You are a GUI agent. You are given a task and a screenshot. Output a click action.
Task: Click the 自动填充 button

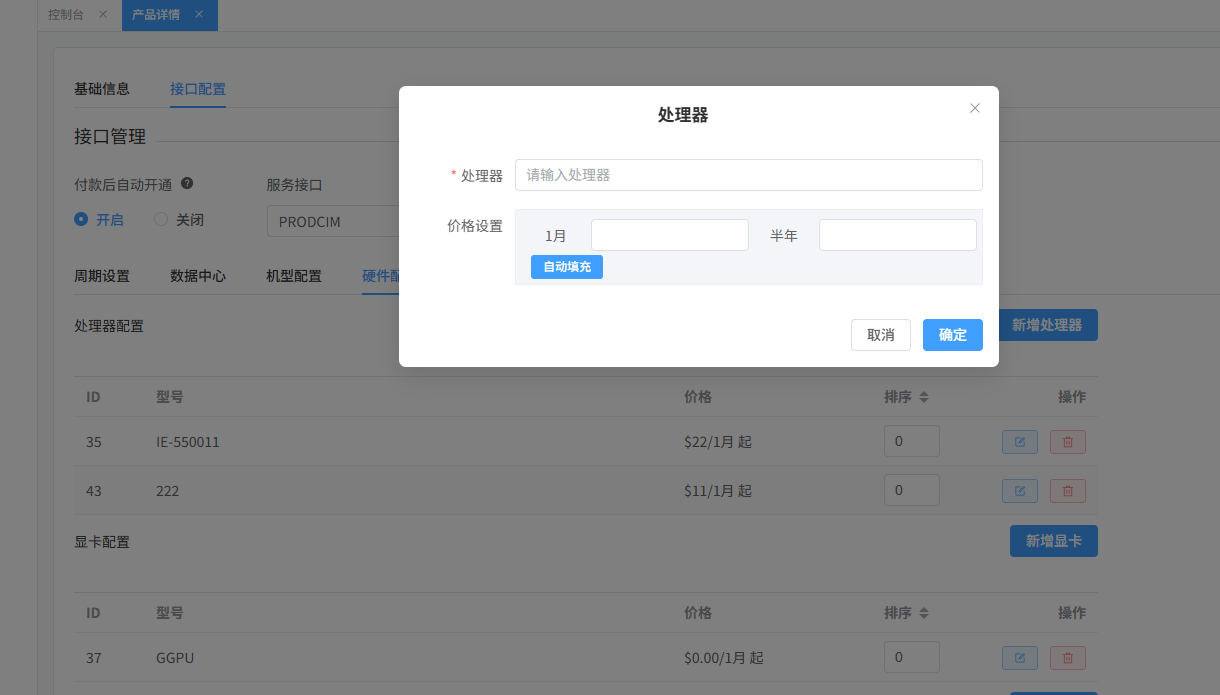(x=567, y=267)
